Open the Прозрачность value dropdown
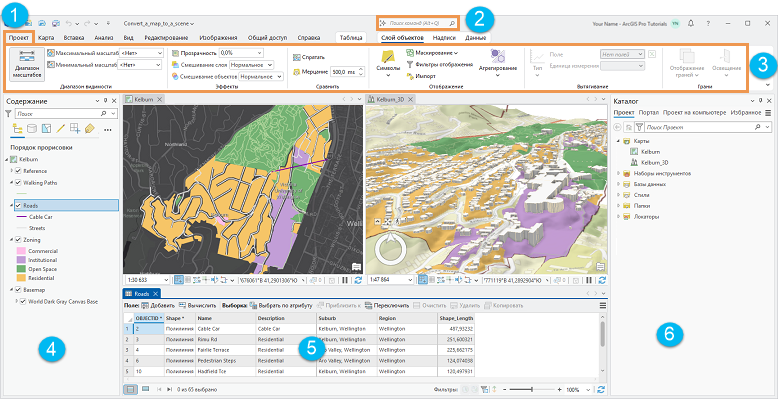Screen dimensions: 778x399 (259, 53)
